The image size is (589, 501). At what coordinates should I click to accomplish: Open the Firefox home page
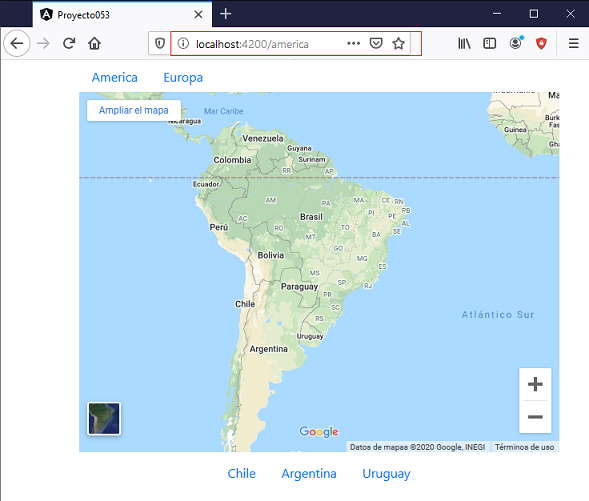(94, 44)
